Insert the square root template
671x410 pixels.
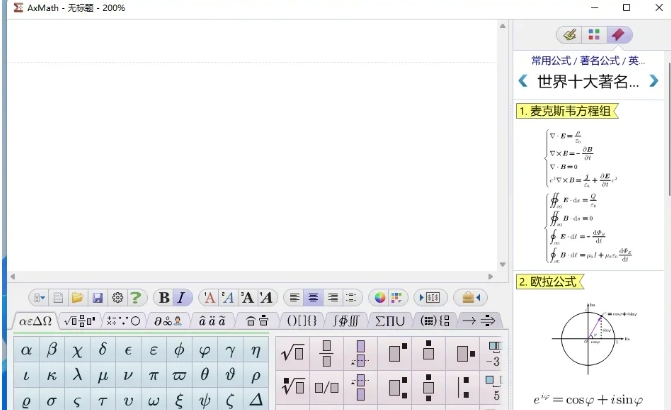click(x=292, y=354)
